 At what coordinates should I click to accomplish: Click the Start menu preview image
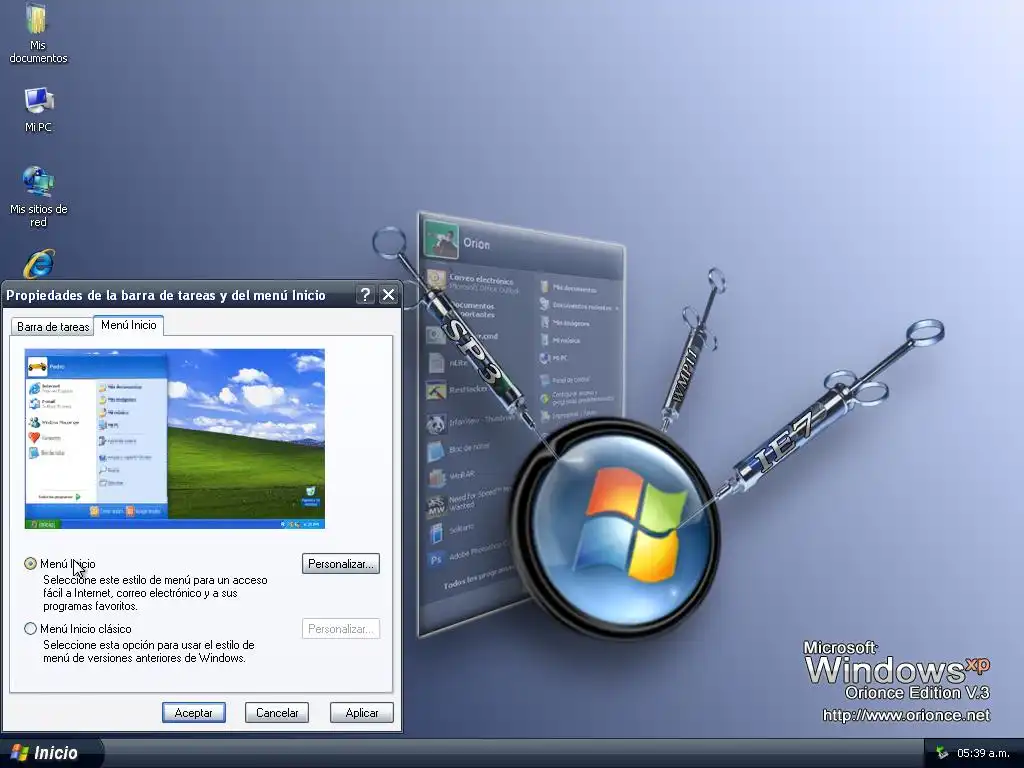pyautogui.click(x=174, y=439)
